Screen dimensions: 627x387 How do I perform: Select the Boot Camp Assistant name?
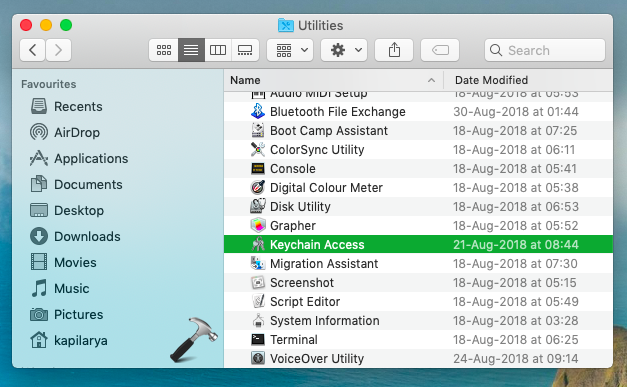(x=329, y=130)
